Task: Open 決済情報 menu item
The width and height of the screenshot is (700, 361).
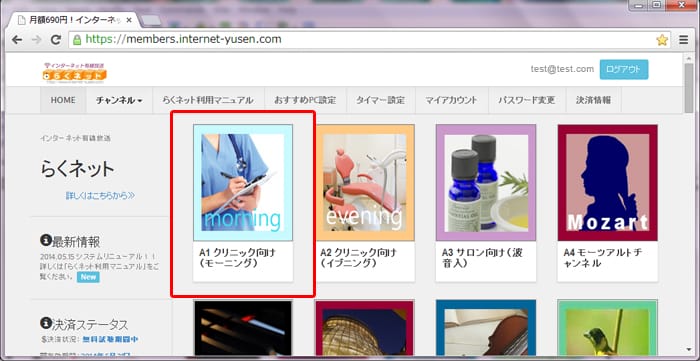Action: (x=593, y=100)
